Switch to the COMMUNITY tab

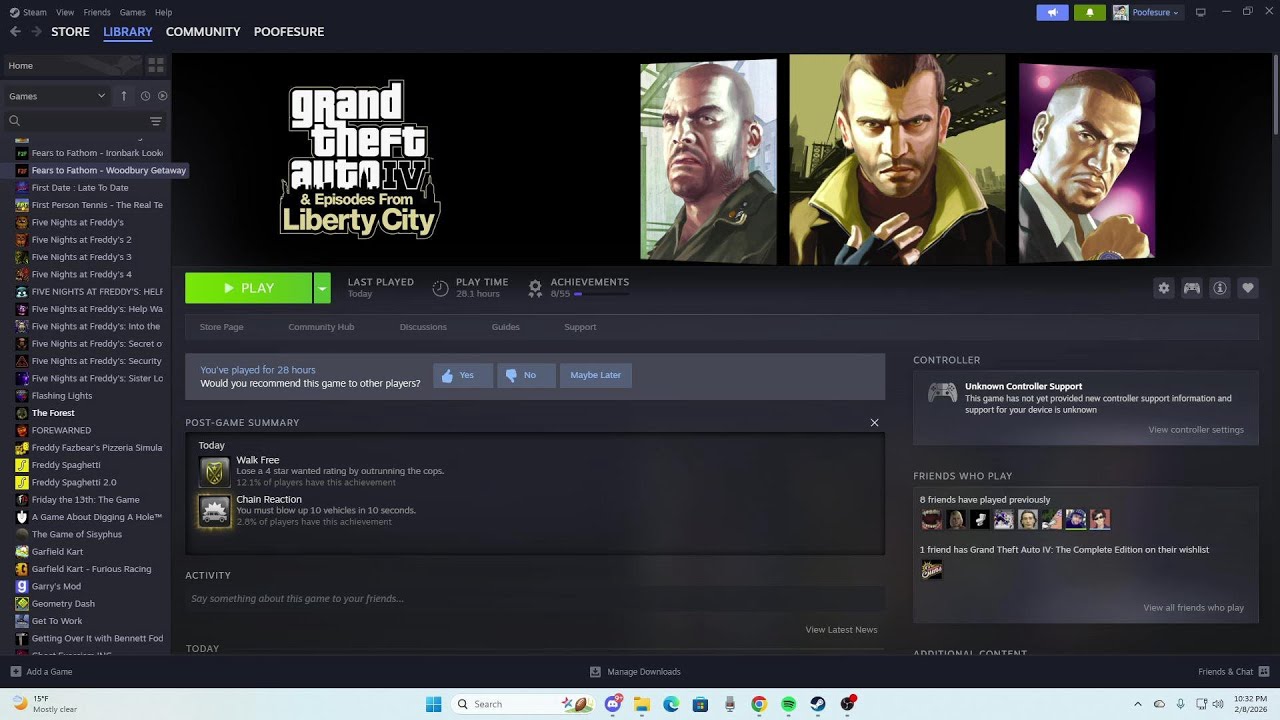pos(203,32)
